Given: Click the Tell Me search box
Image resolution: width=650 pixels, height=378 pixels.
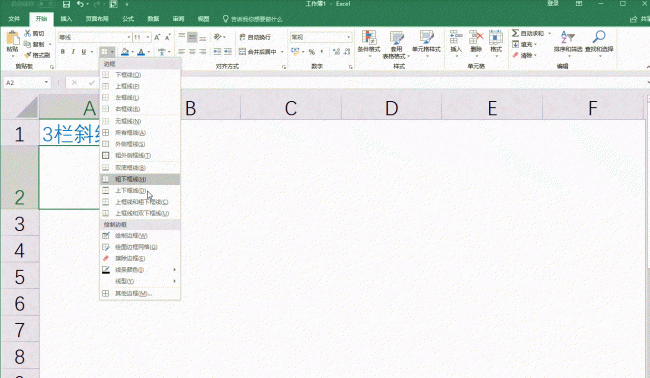Looking at the screenshot, I should [x=253, y=19].
